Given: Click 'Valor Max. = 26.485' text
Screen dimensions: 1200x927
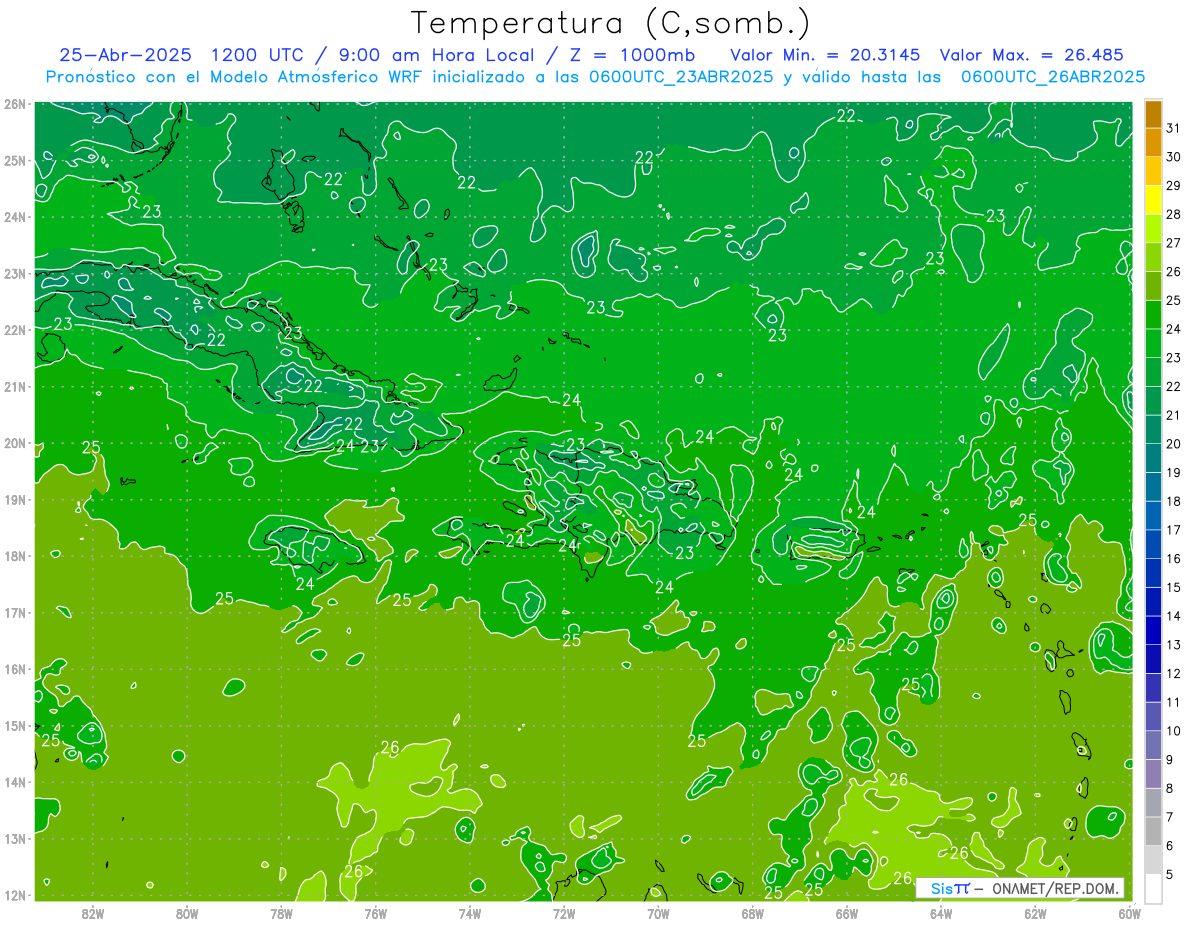Looking at the screenshot, I should click(1032, 55).
